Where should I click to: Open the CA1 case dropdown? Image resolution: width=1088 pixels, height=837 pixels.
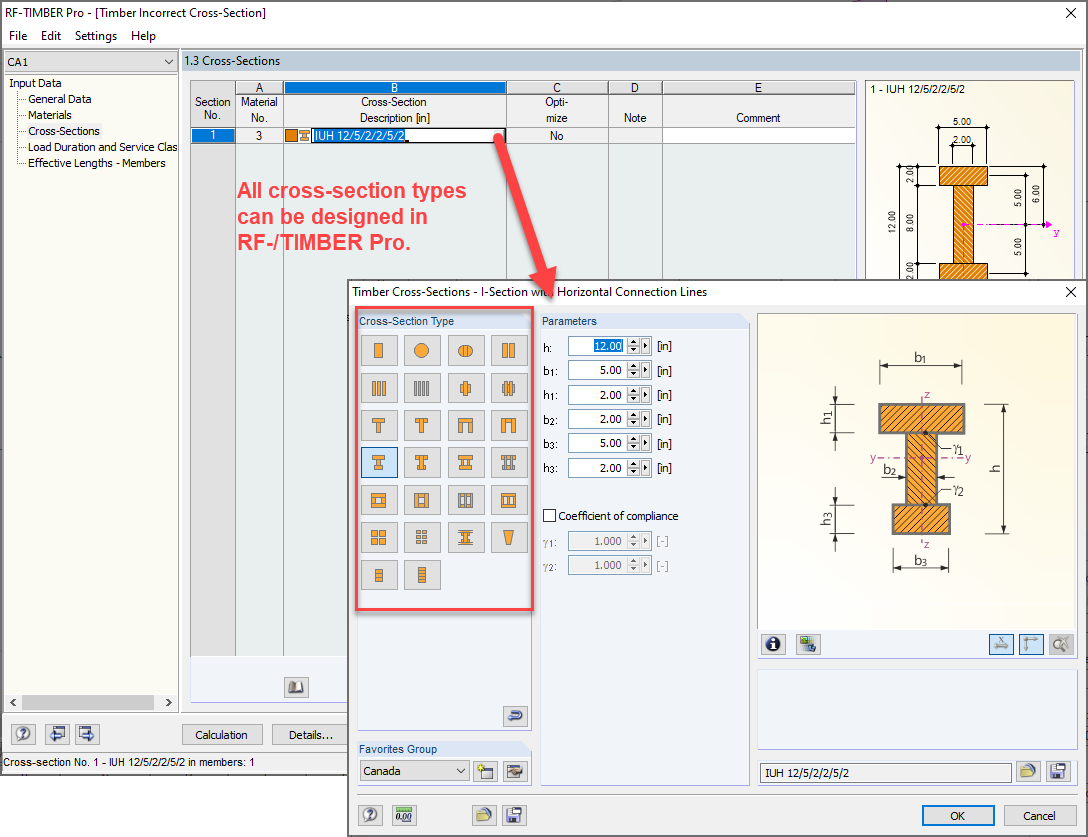(90, 62)
